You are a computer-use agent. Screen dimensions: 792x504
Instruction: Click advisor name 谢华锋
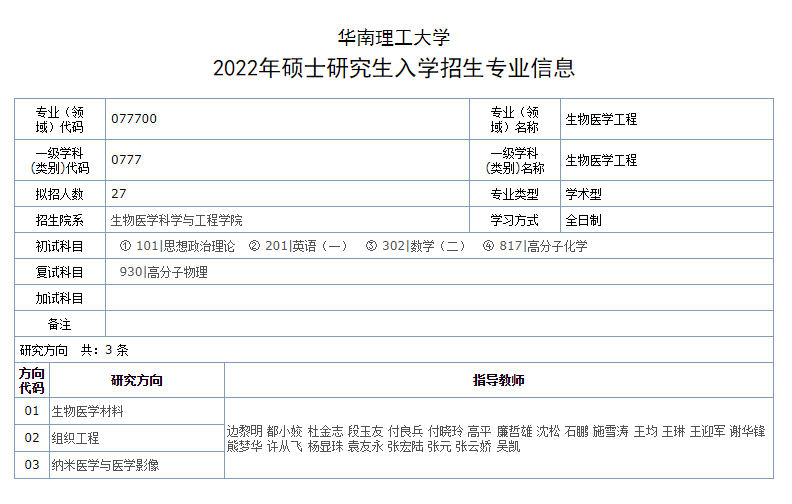(x=748, y=431)
